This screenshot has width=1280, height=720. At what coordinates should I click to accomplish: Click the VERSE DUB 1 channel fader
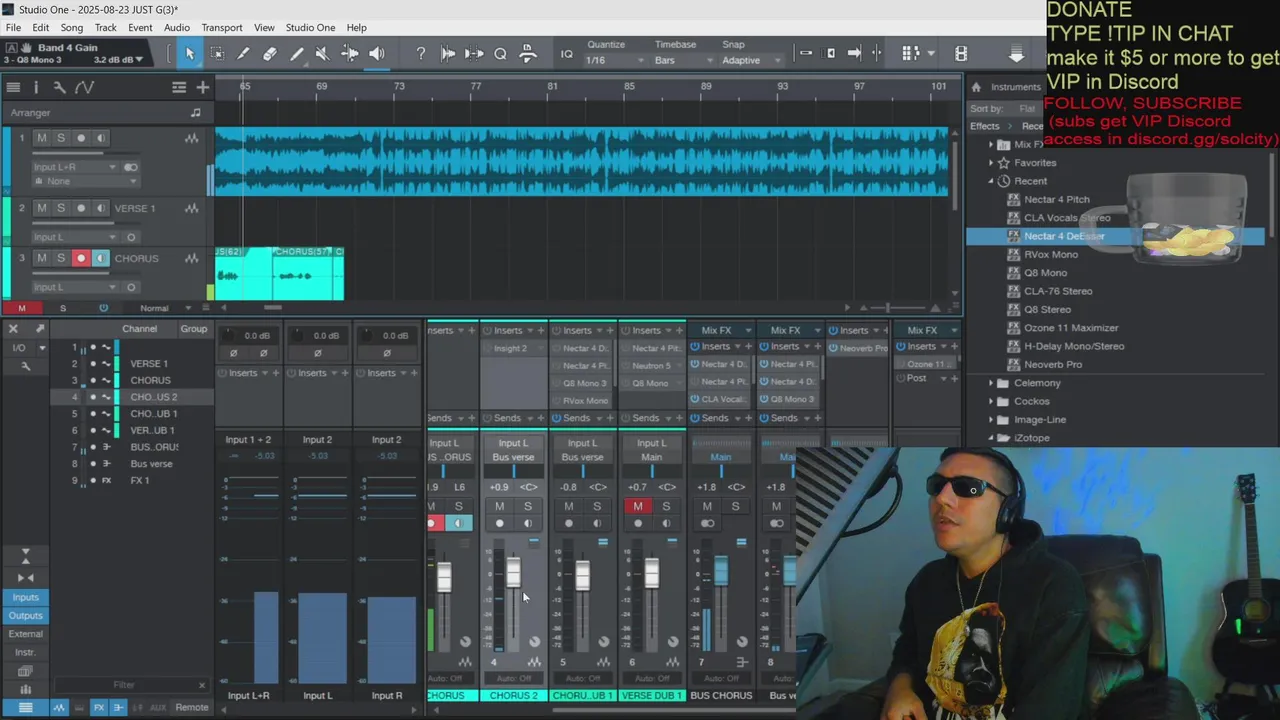click(x=652, y=573)
